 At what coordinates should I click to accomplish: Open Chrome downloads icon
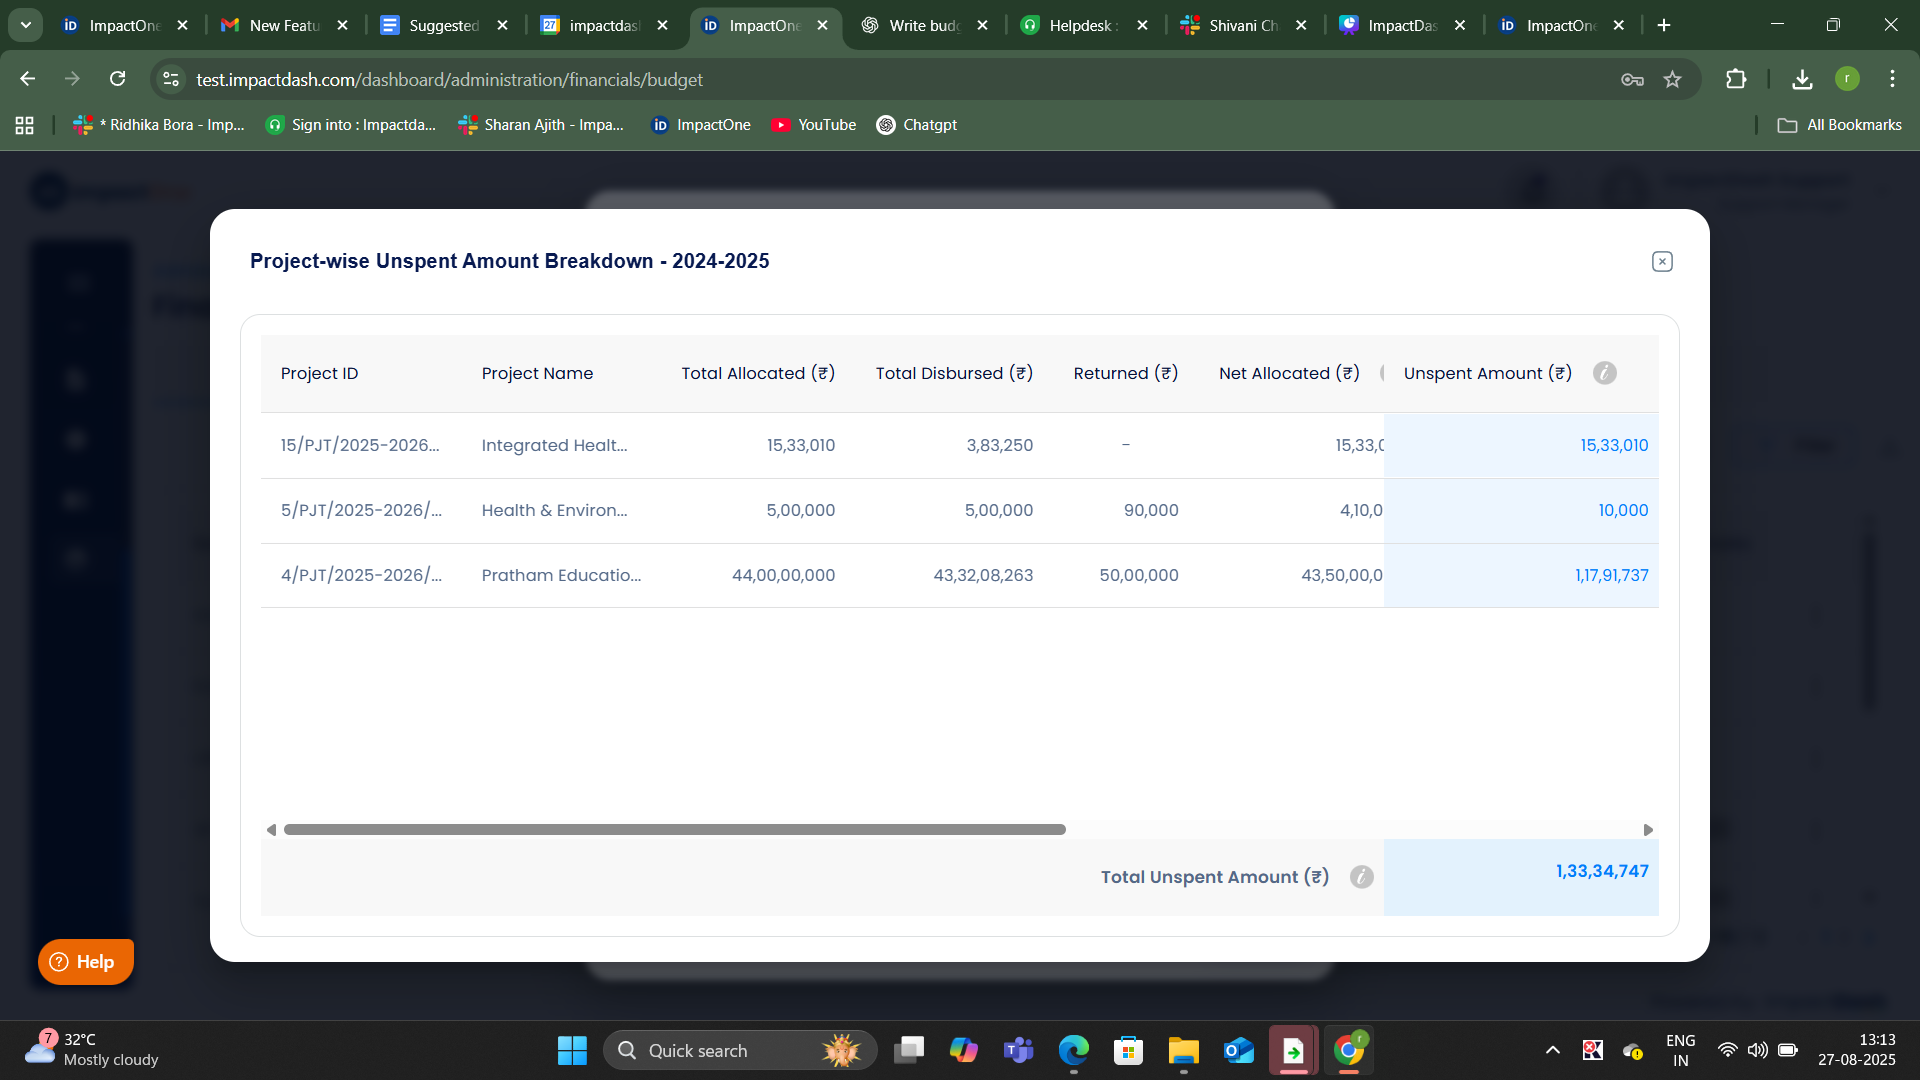(1802, 79)
